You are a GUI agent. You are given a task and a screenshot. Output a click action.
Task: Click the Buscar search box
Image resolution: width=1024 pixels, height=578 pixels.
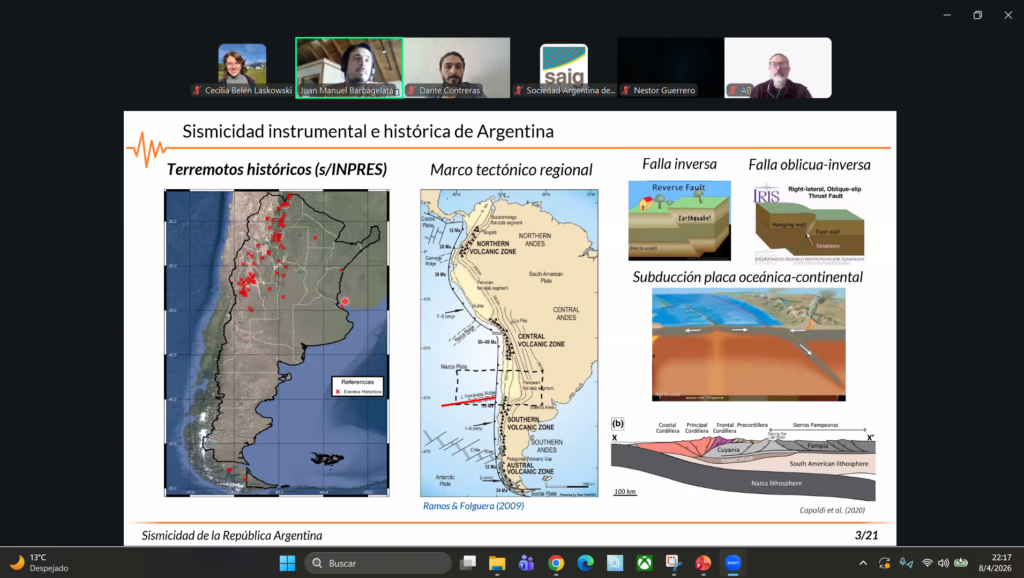tap(378, 563)
